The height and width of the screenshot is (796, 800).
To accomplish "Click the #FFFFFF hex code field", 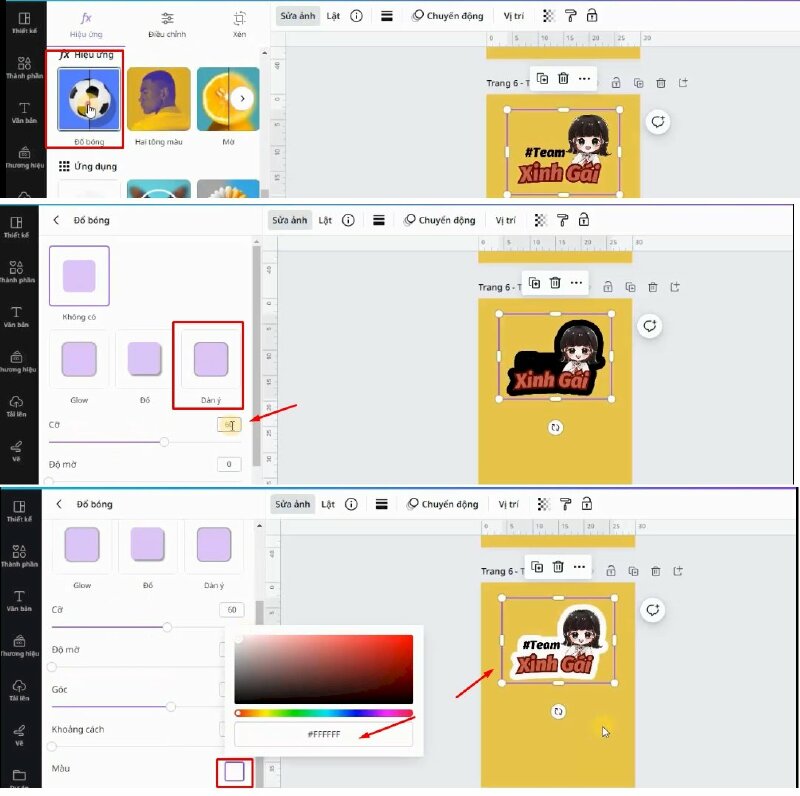I will tap(323, 735).
